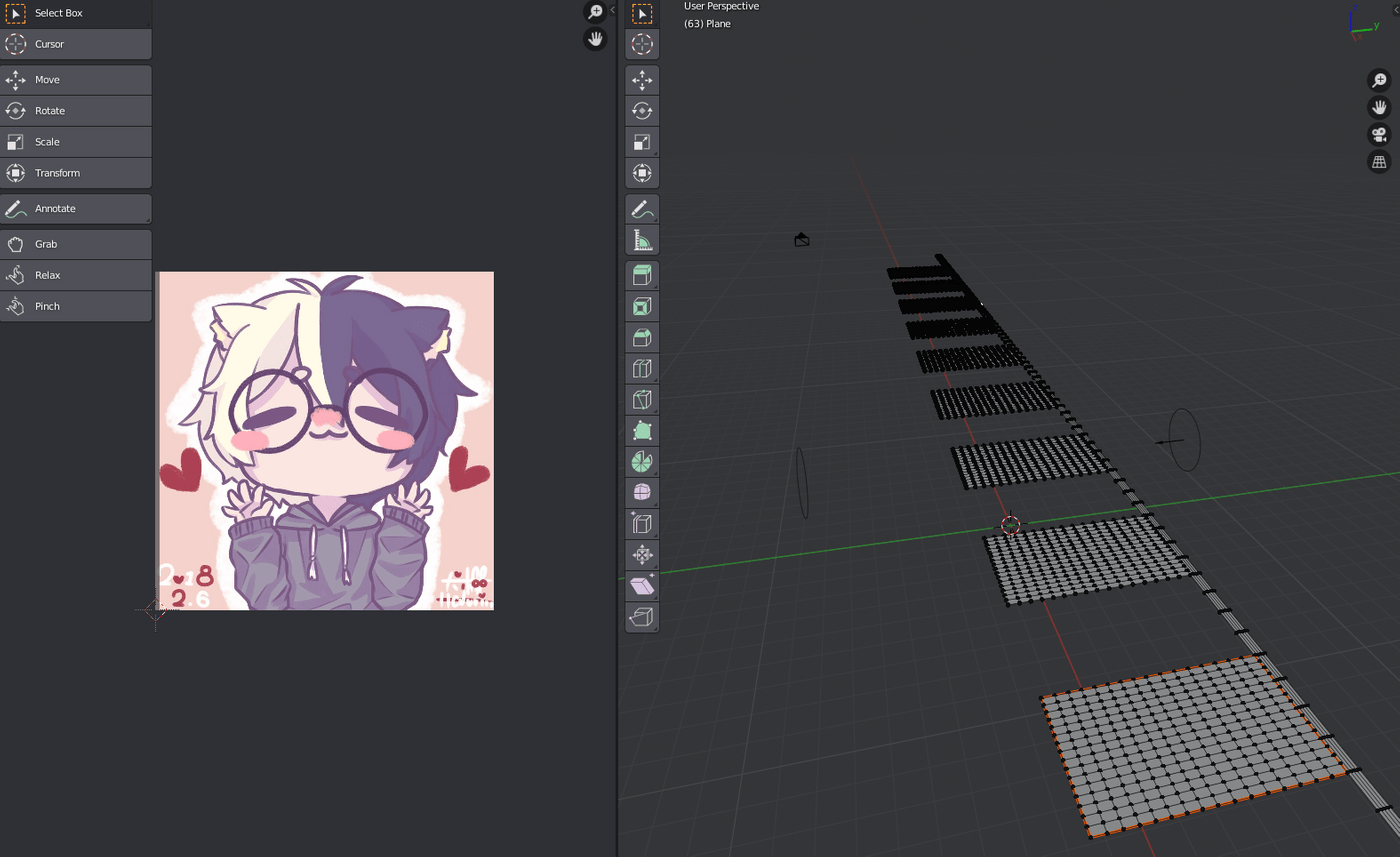This screenshot has width=1400, height=857.
Task: Activate the Spin tool
Action: click(x=642, y=461)
